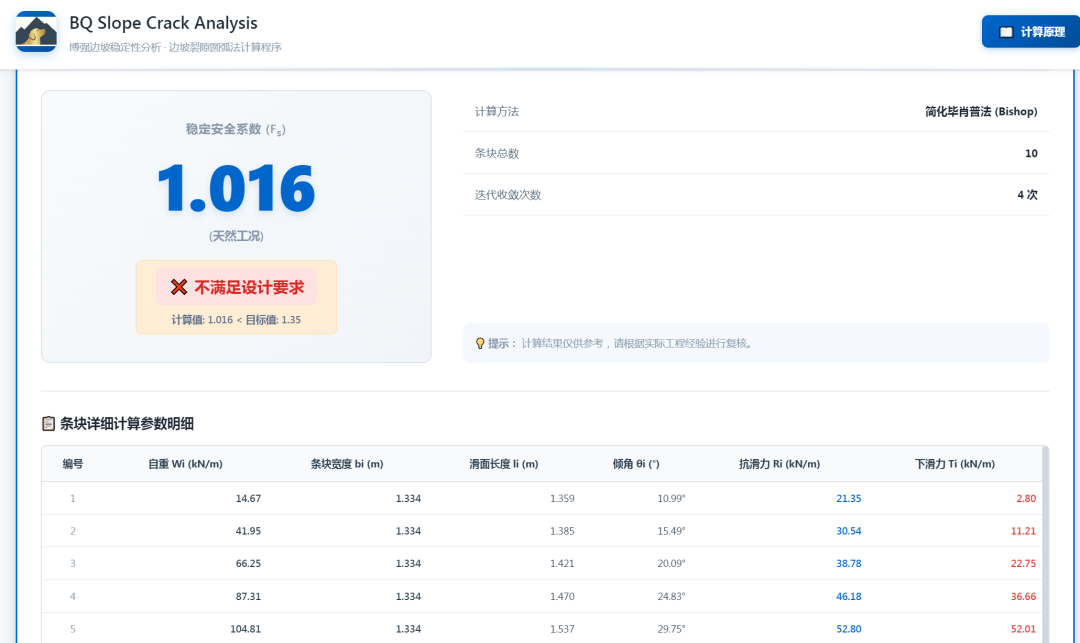Image resolution: width=1080 pixels, height=643 pixels.
Task: Click sliding force value 22.75
Action: pyautogui.click(x=1024, y=563)
